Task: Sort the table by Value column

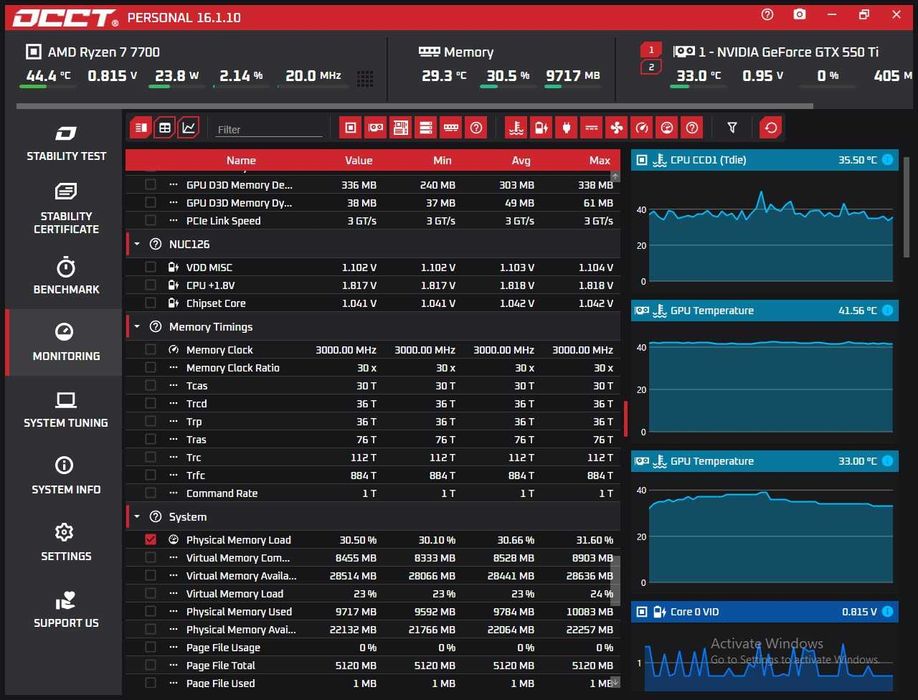Action: click(x=358, y=160)
